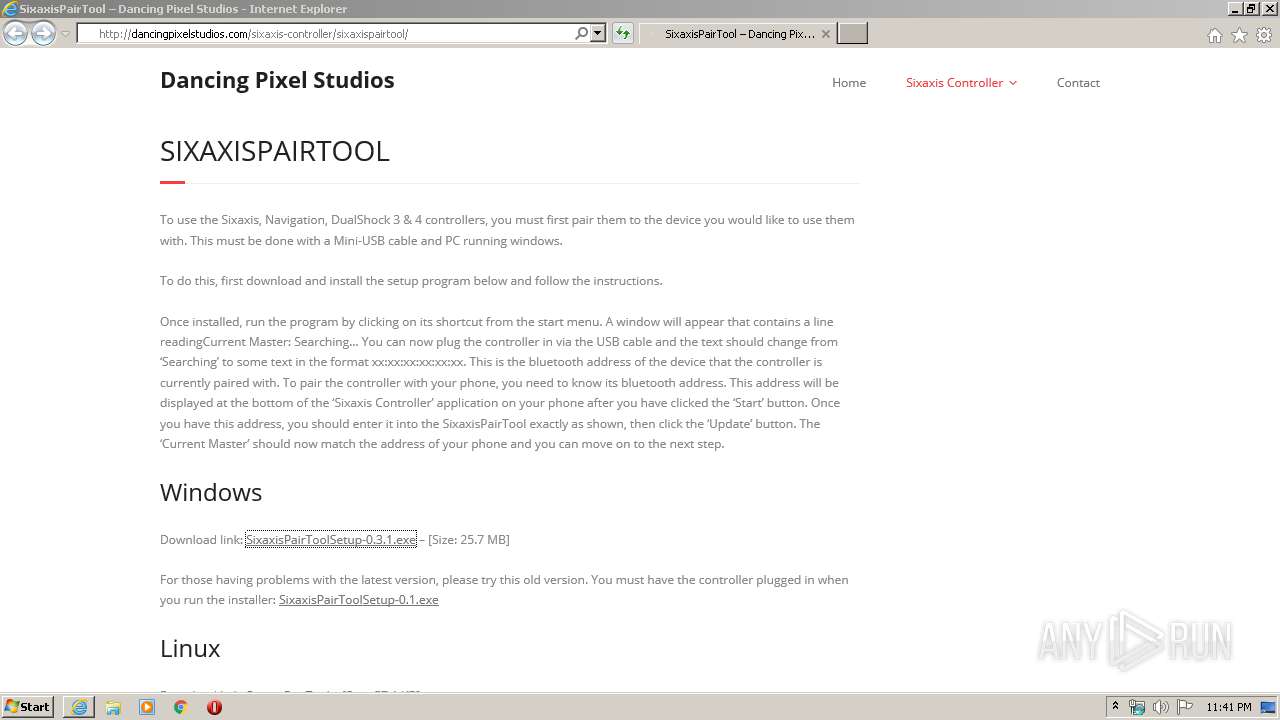Open the Action Center flag icon
Screen dimensions: 1280x720
pos(1184,707)
